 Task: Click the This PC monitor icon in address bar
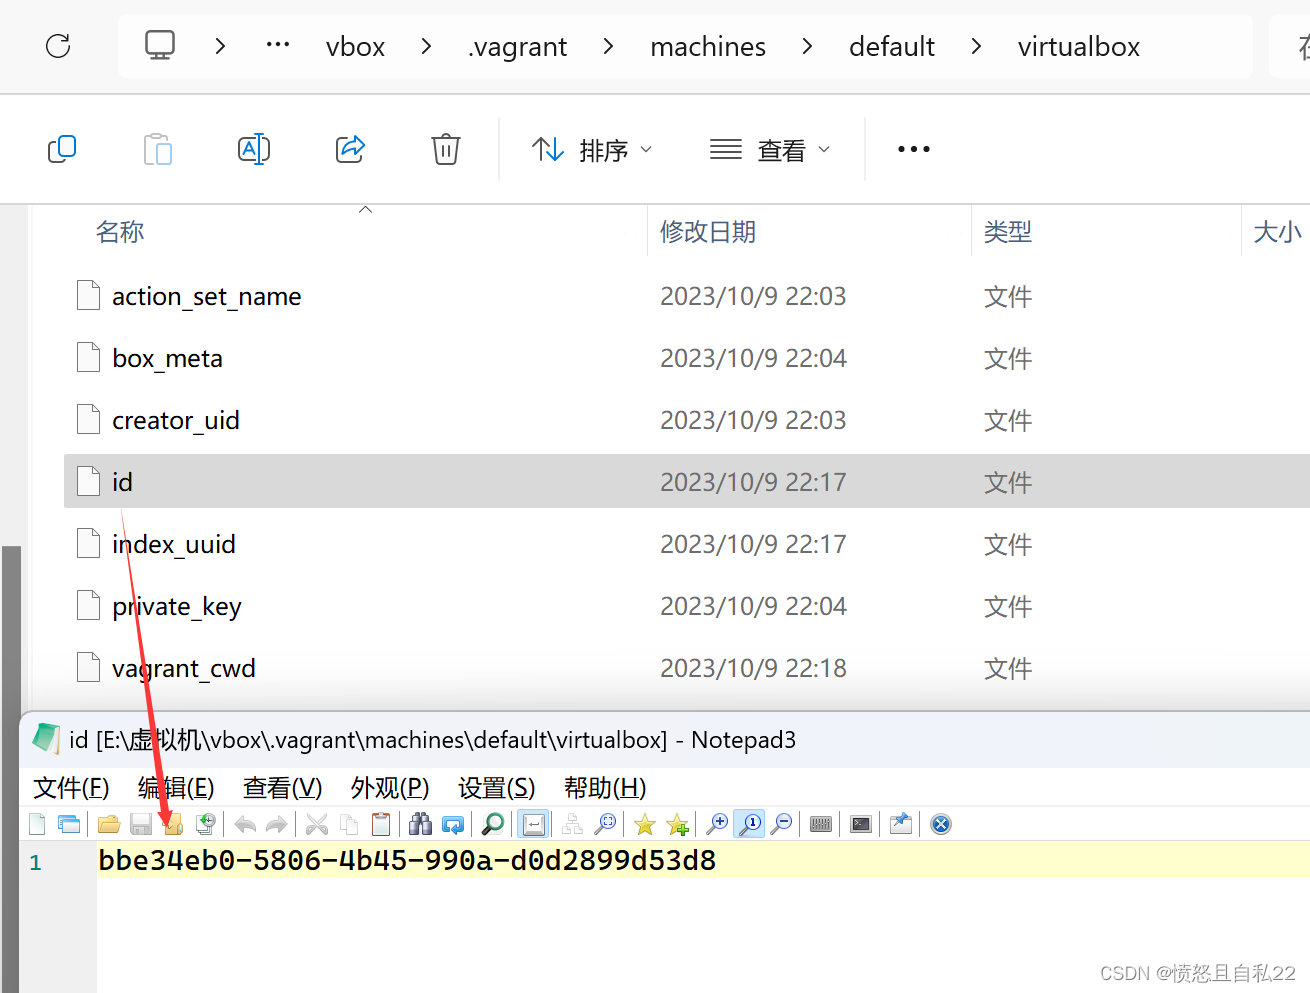[160, 45]
